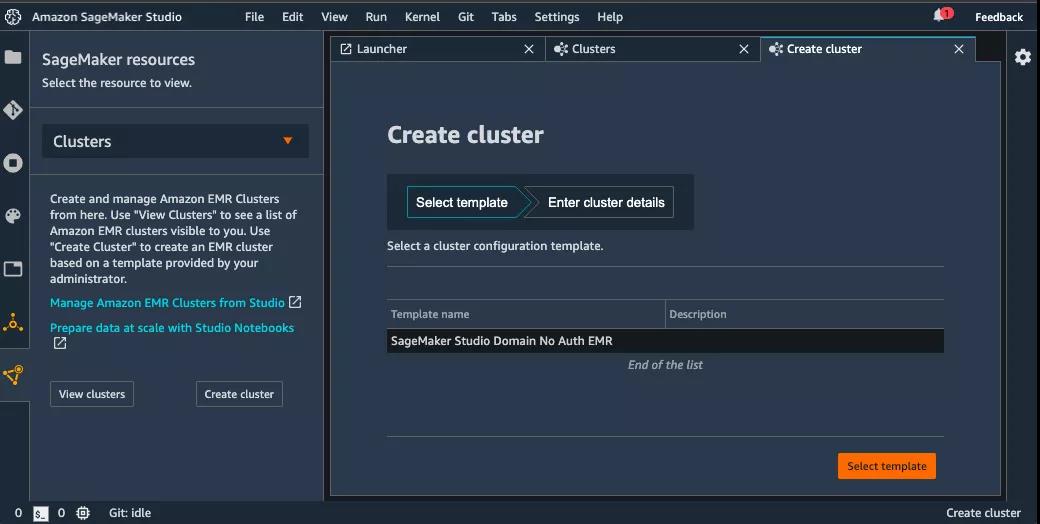Close the Clusters tab
Image resolution: width=1040 pixels, height=524 pixels.
click(x=744, y=49)
